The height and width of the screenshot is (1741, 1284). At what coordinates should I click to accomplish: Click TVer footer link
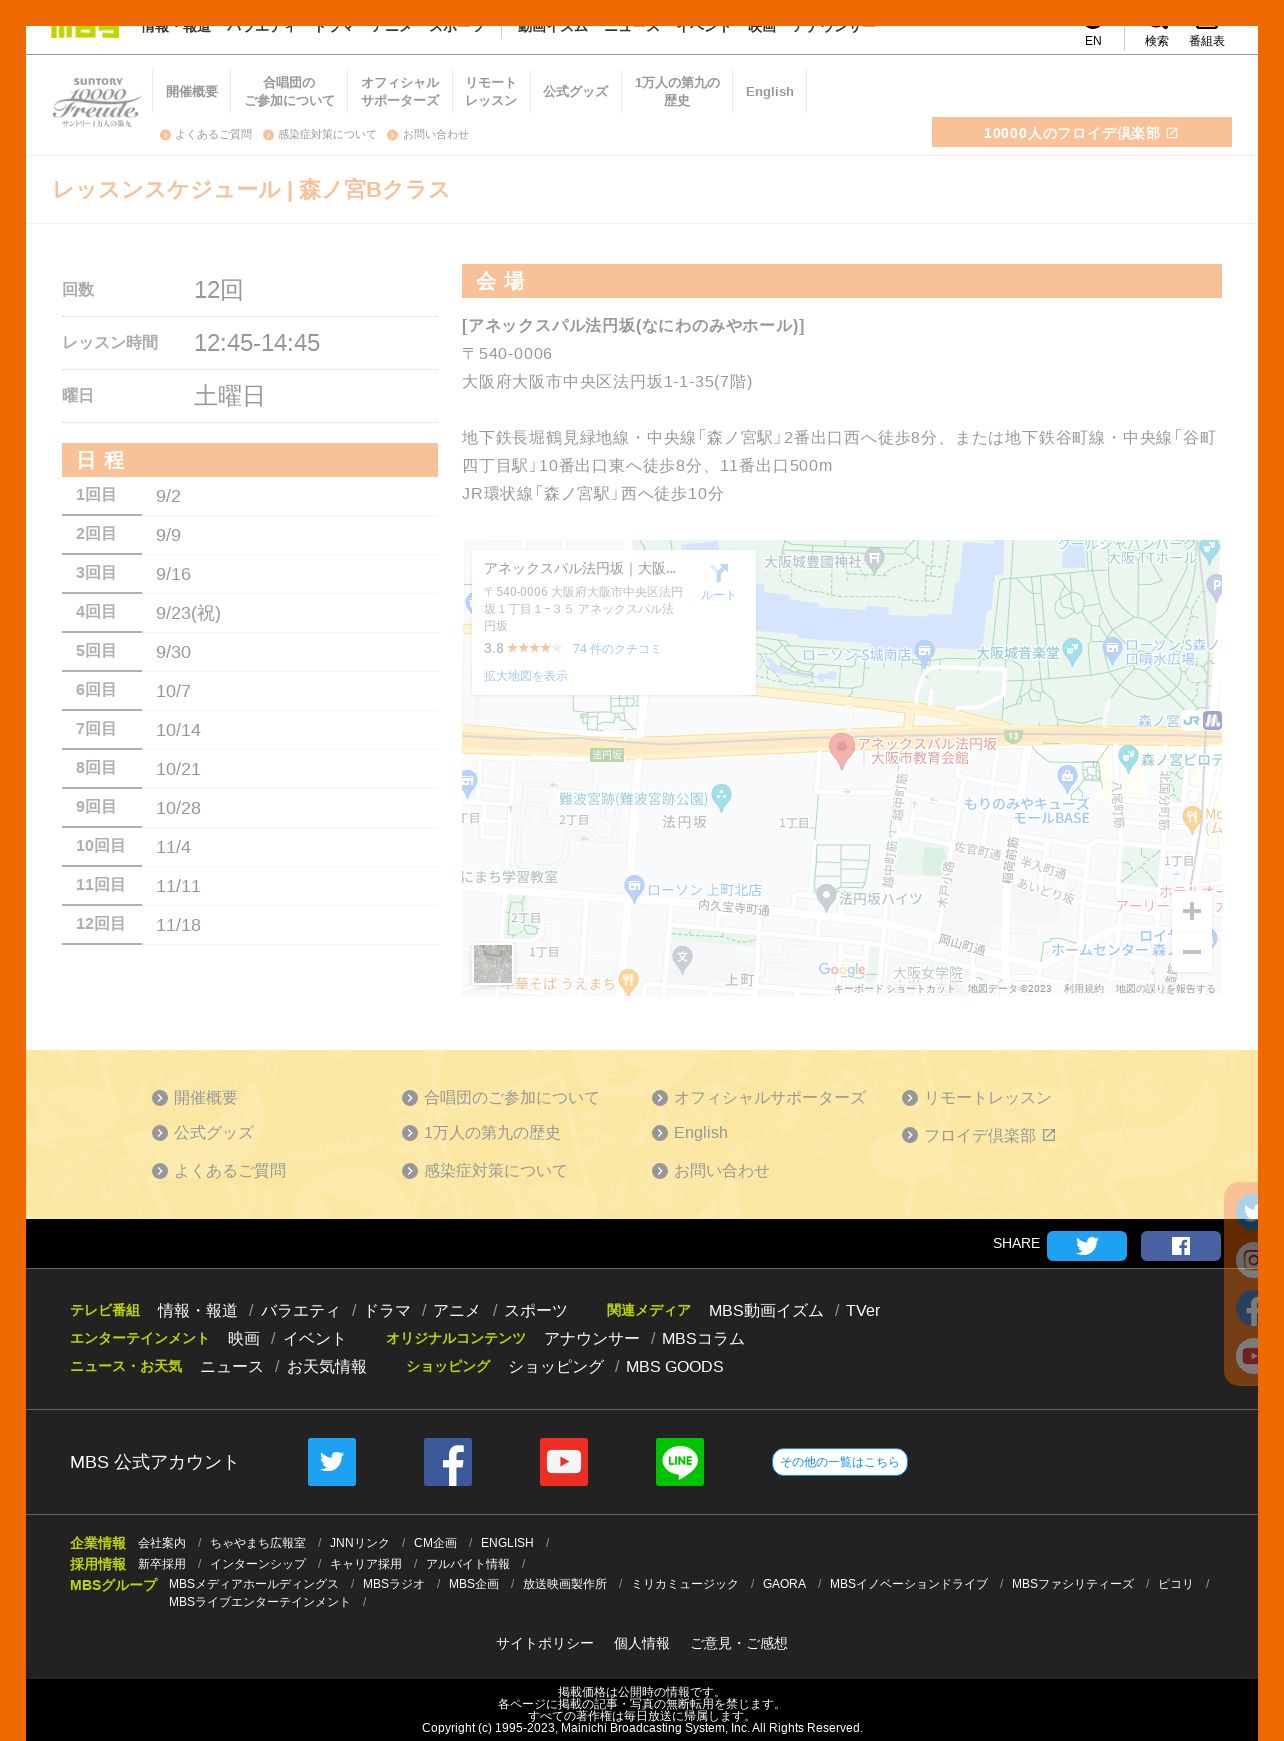pos(863,1311)
